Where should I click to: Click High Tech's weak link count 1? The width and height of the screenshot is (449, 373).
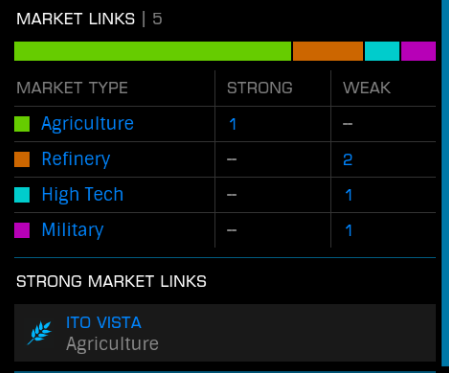pos(348,195)
